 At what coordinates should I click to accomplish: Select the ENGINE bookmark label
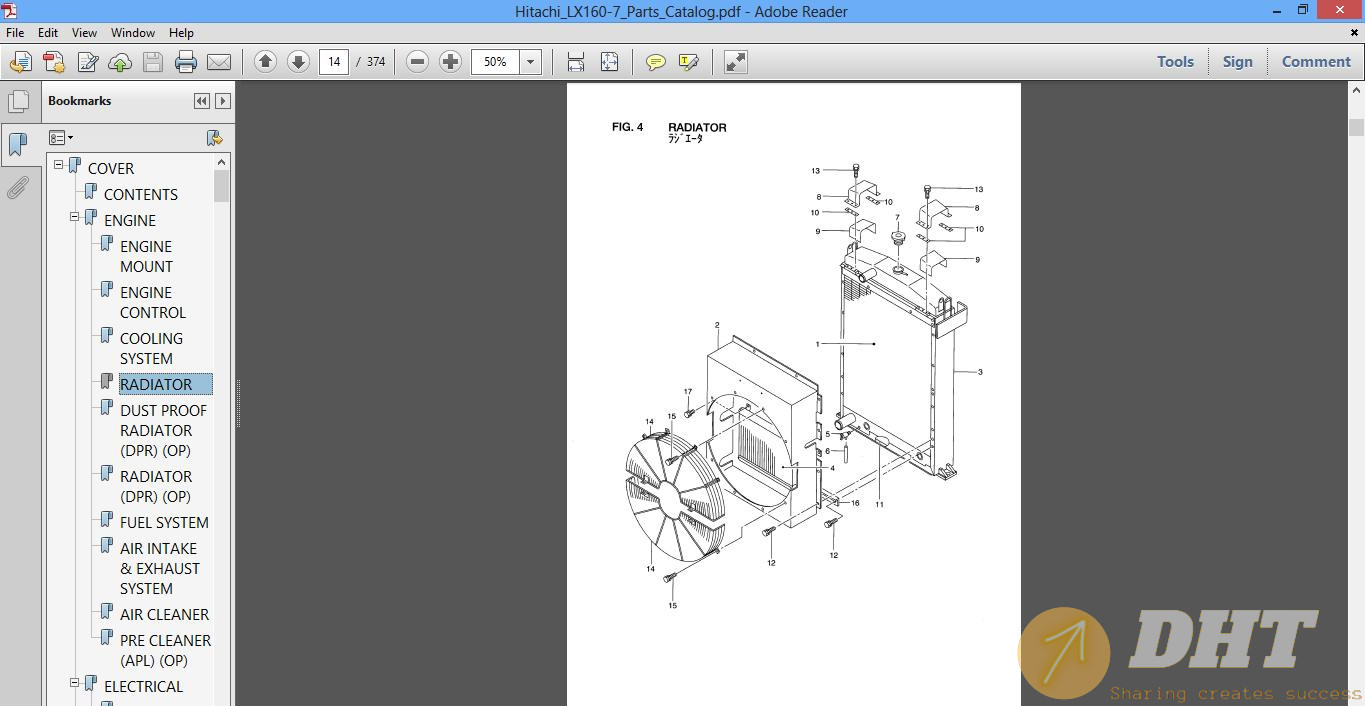click(130, 220)
